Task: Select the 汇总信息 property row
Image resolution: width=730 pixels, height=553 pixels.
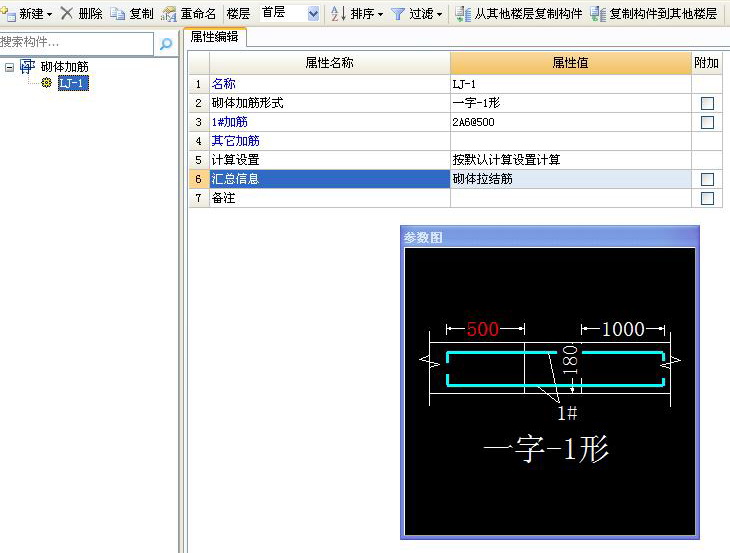Action: point(330,179)
